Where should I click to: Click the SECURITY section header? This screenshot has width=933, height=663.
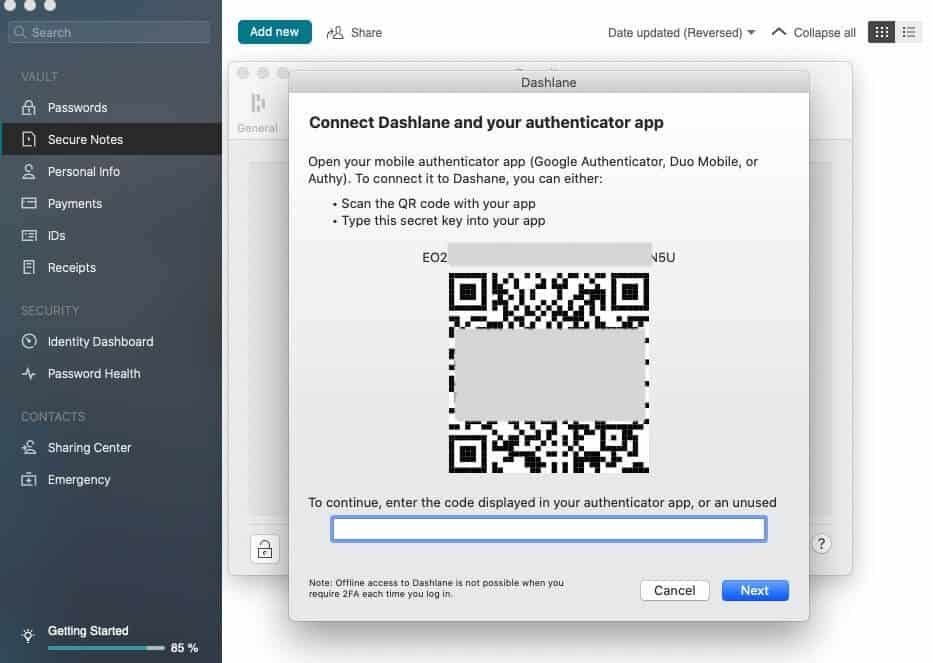point(50,311)
